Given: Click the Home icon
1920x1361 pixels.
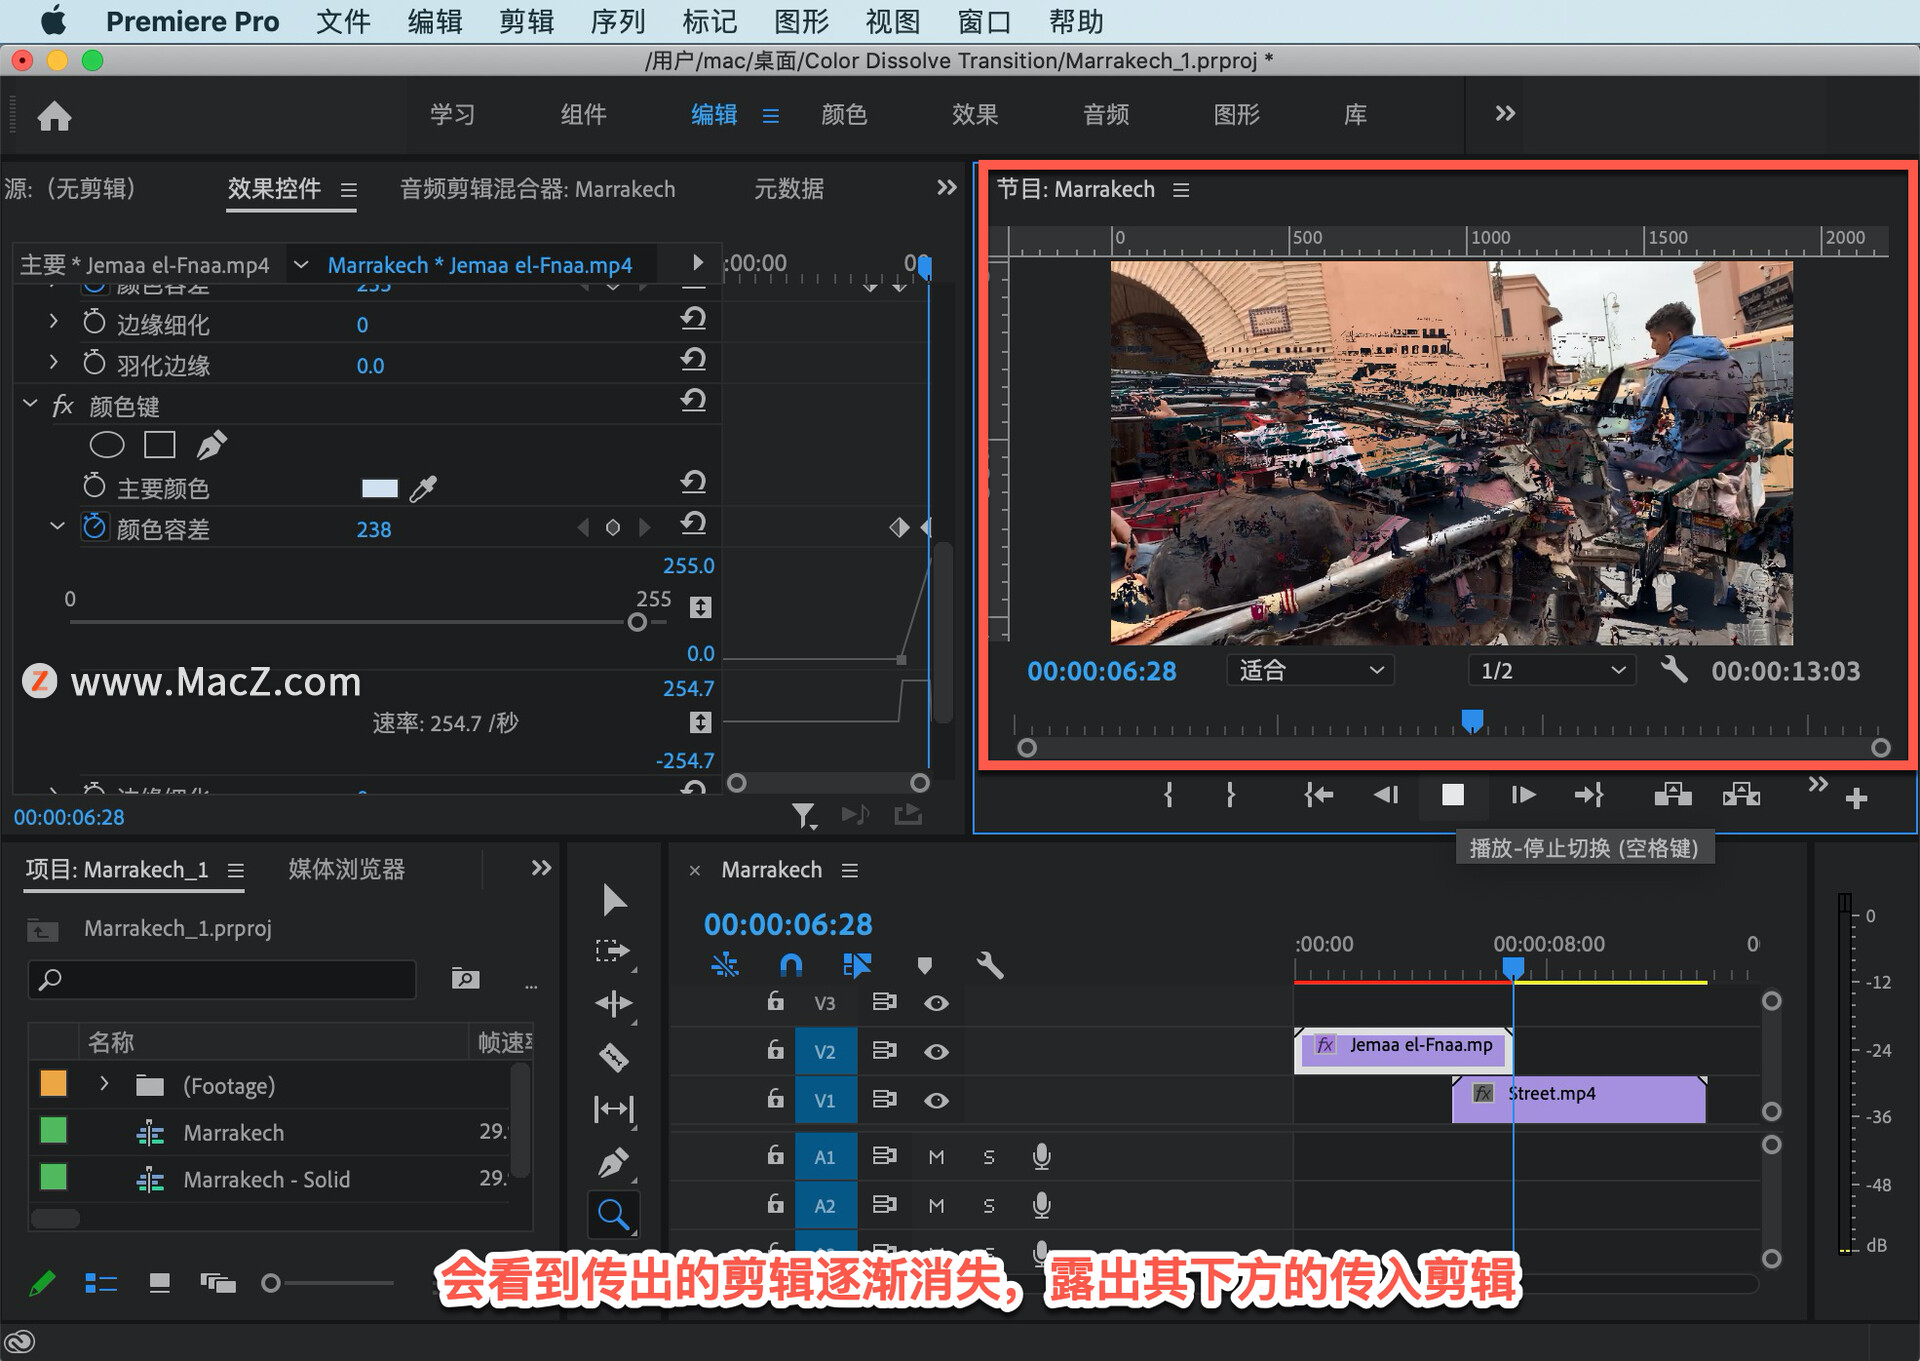Looking at the screenshot, I should point(54,116).
